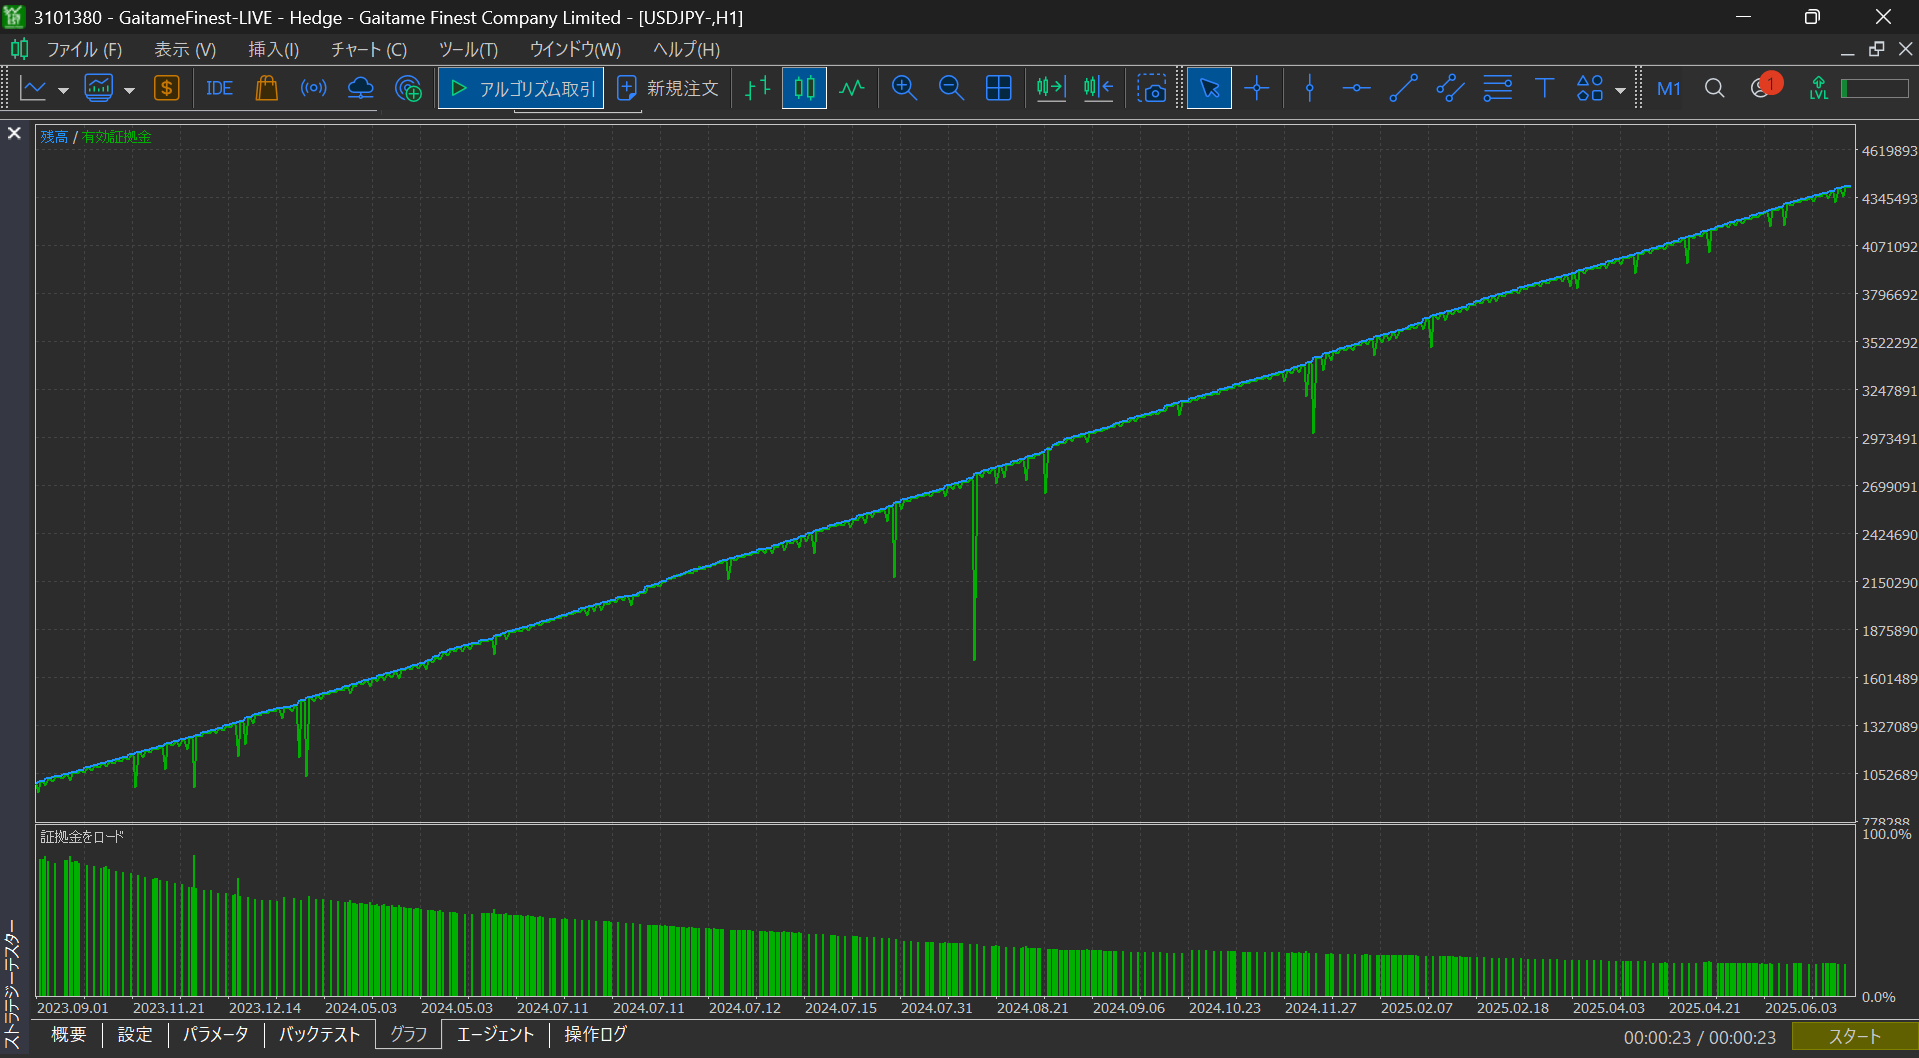The width and height of the screenshot is (1919, 1058).
Task: Click the 新規注文 new order button
Action: 668,89
